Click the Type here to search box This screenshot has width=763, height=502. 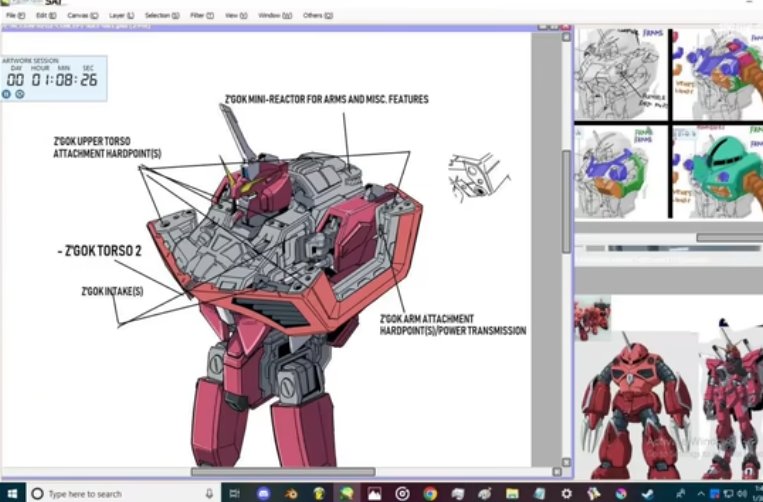[x=124, y=494]
